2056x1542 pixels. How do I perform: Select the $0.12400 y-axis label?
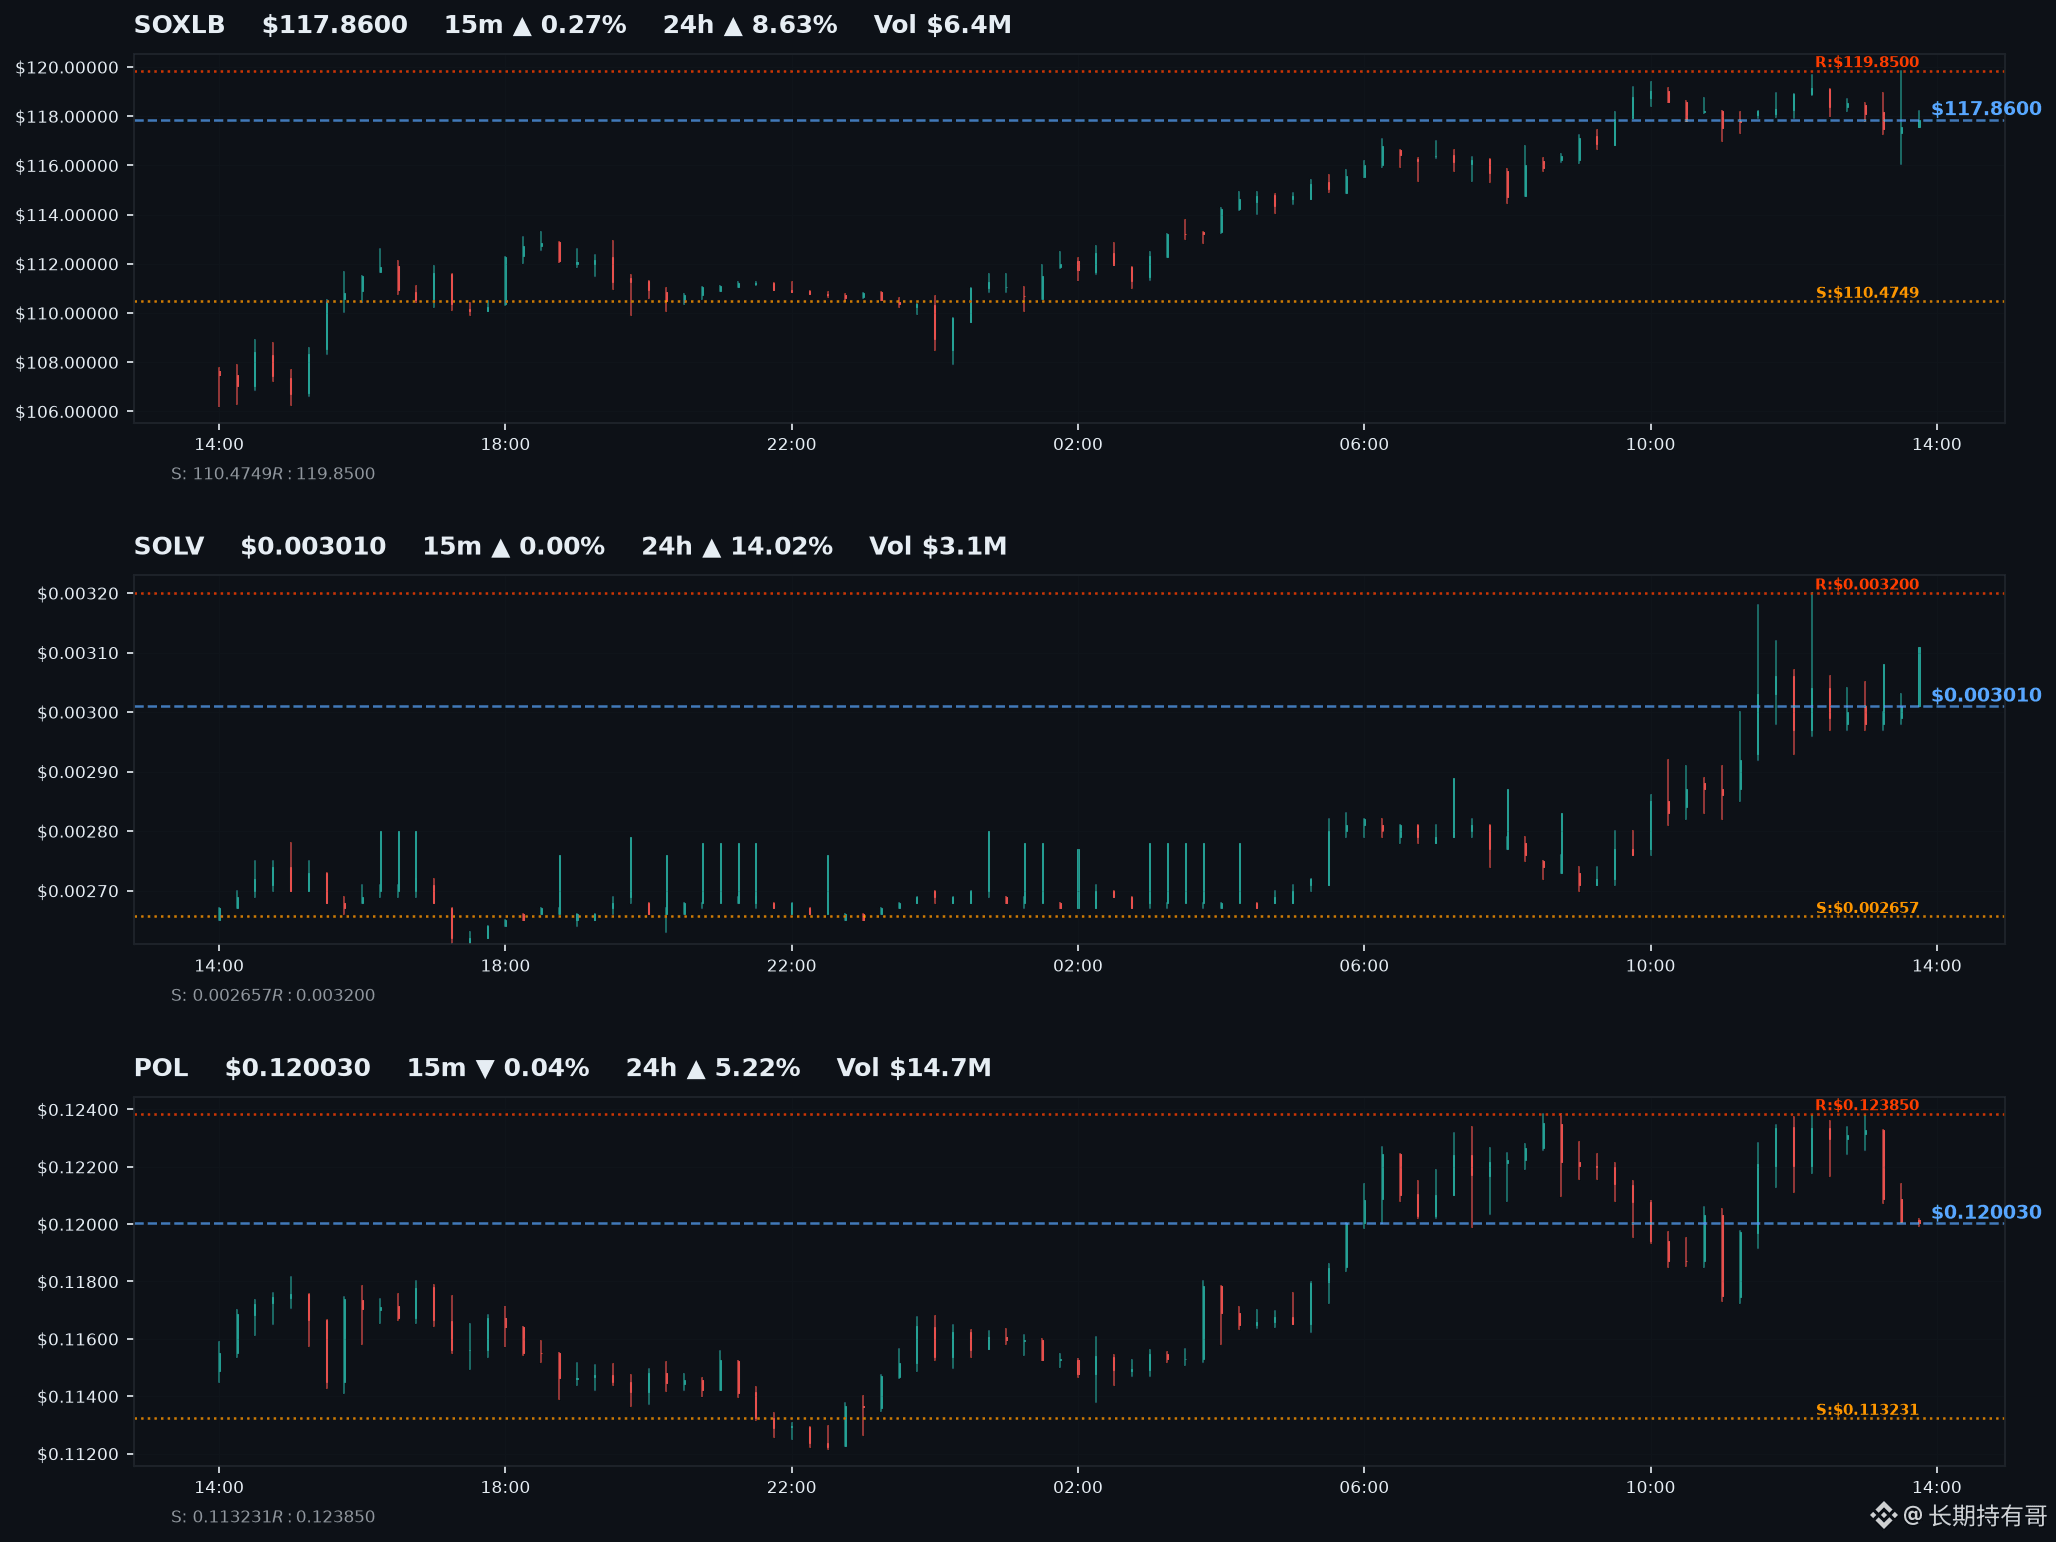78,1110
